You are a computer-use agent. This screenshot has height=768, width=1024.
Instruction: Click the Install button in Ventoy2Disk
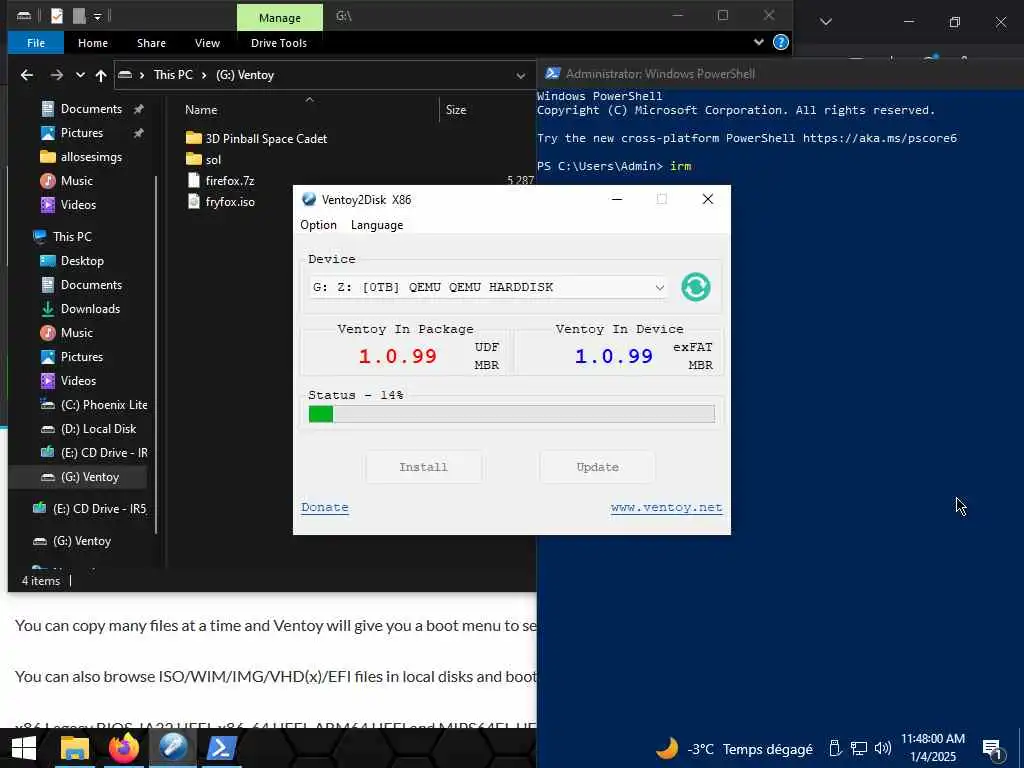[423, 467]
